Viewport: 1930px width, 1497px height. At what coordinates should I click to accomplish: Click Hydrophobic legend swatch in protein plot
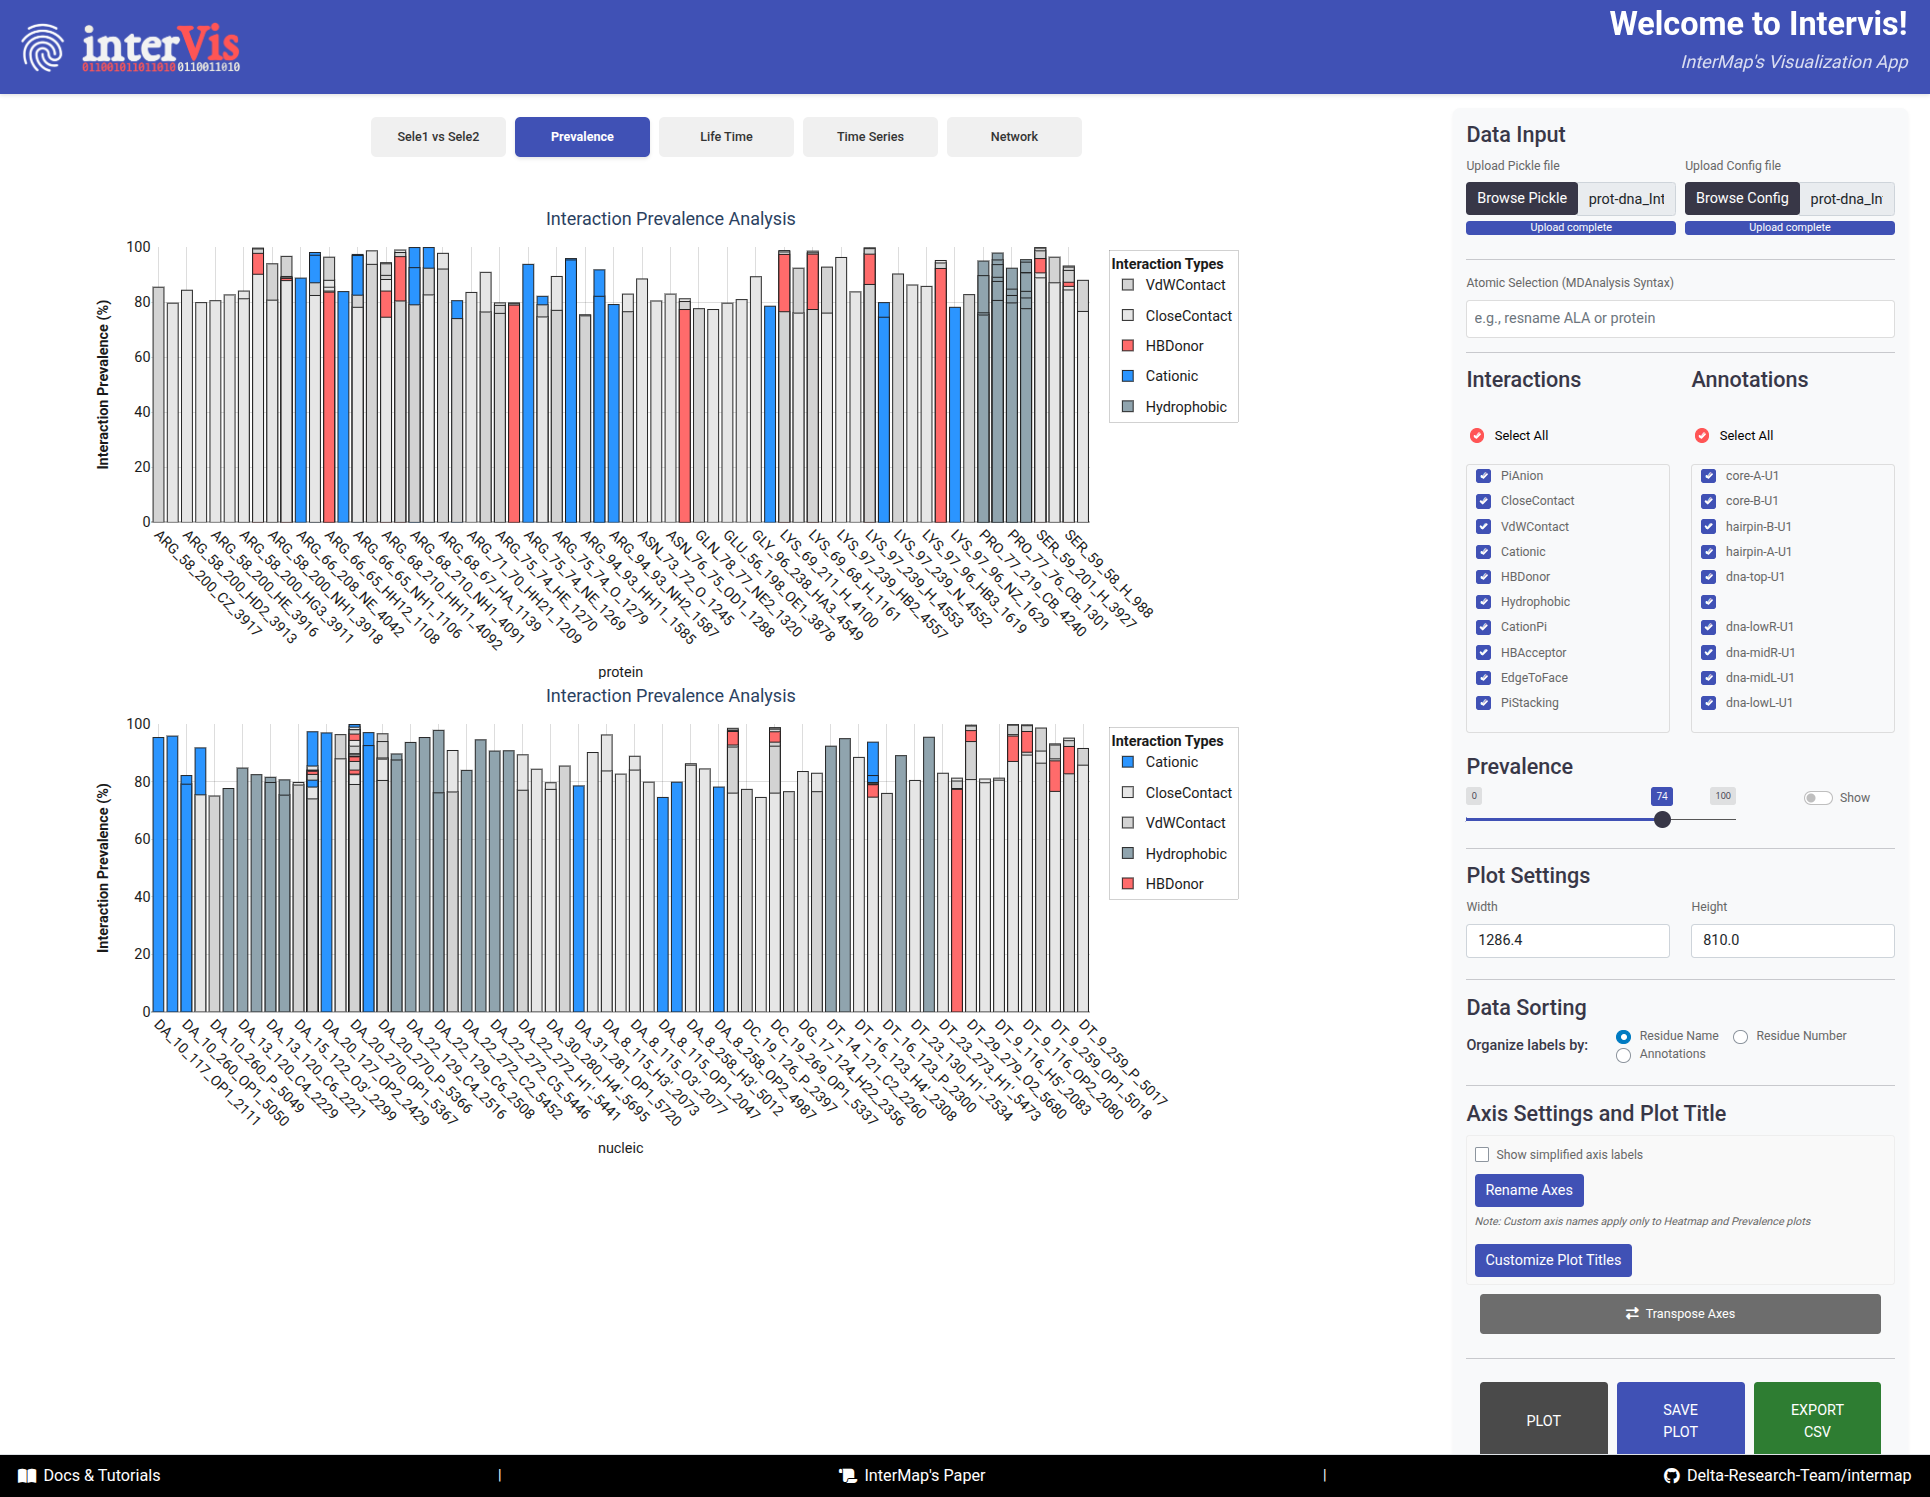pos(1128,407)
